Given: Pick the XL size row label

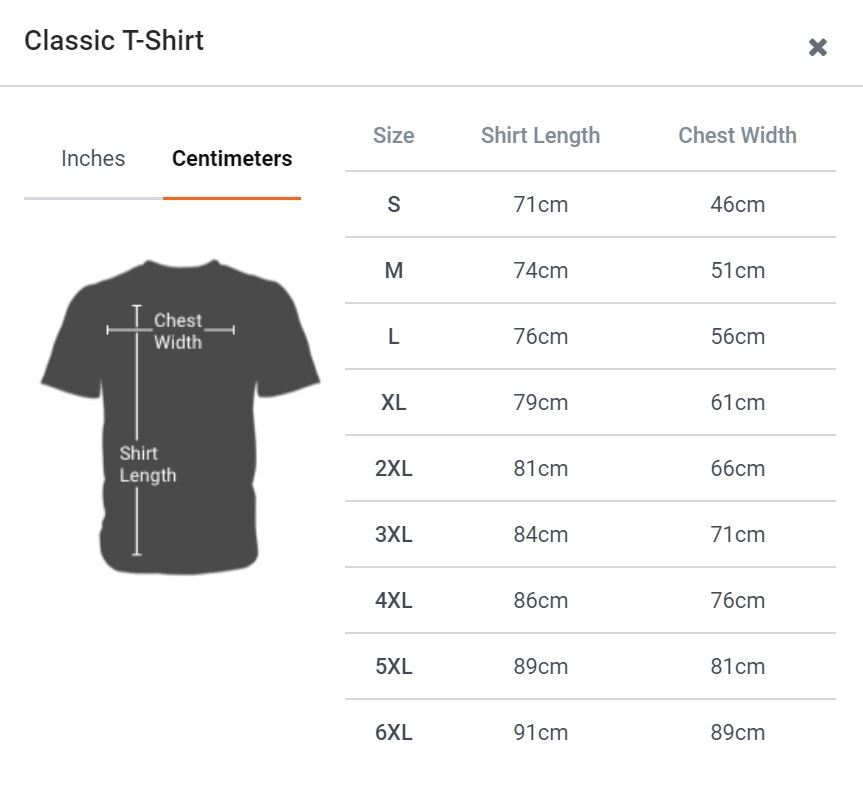Looking at the screenshot, I should coord(393,403).
